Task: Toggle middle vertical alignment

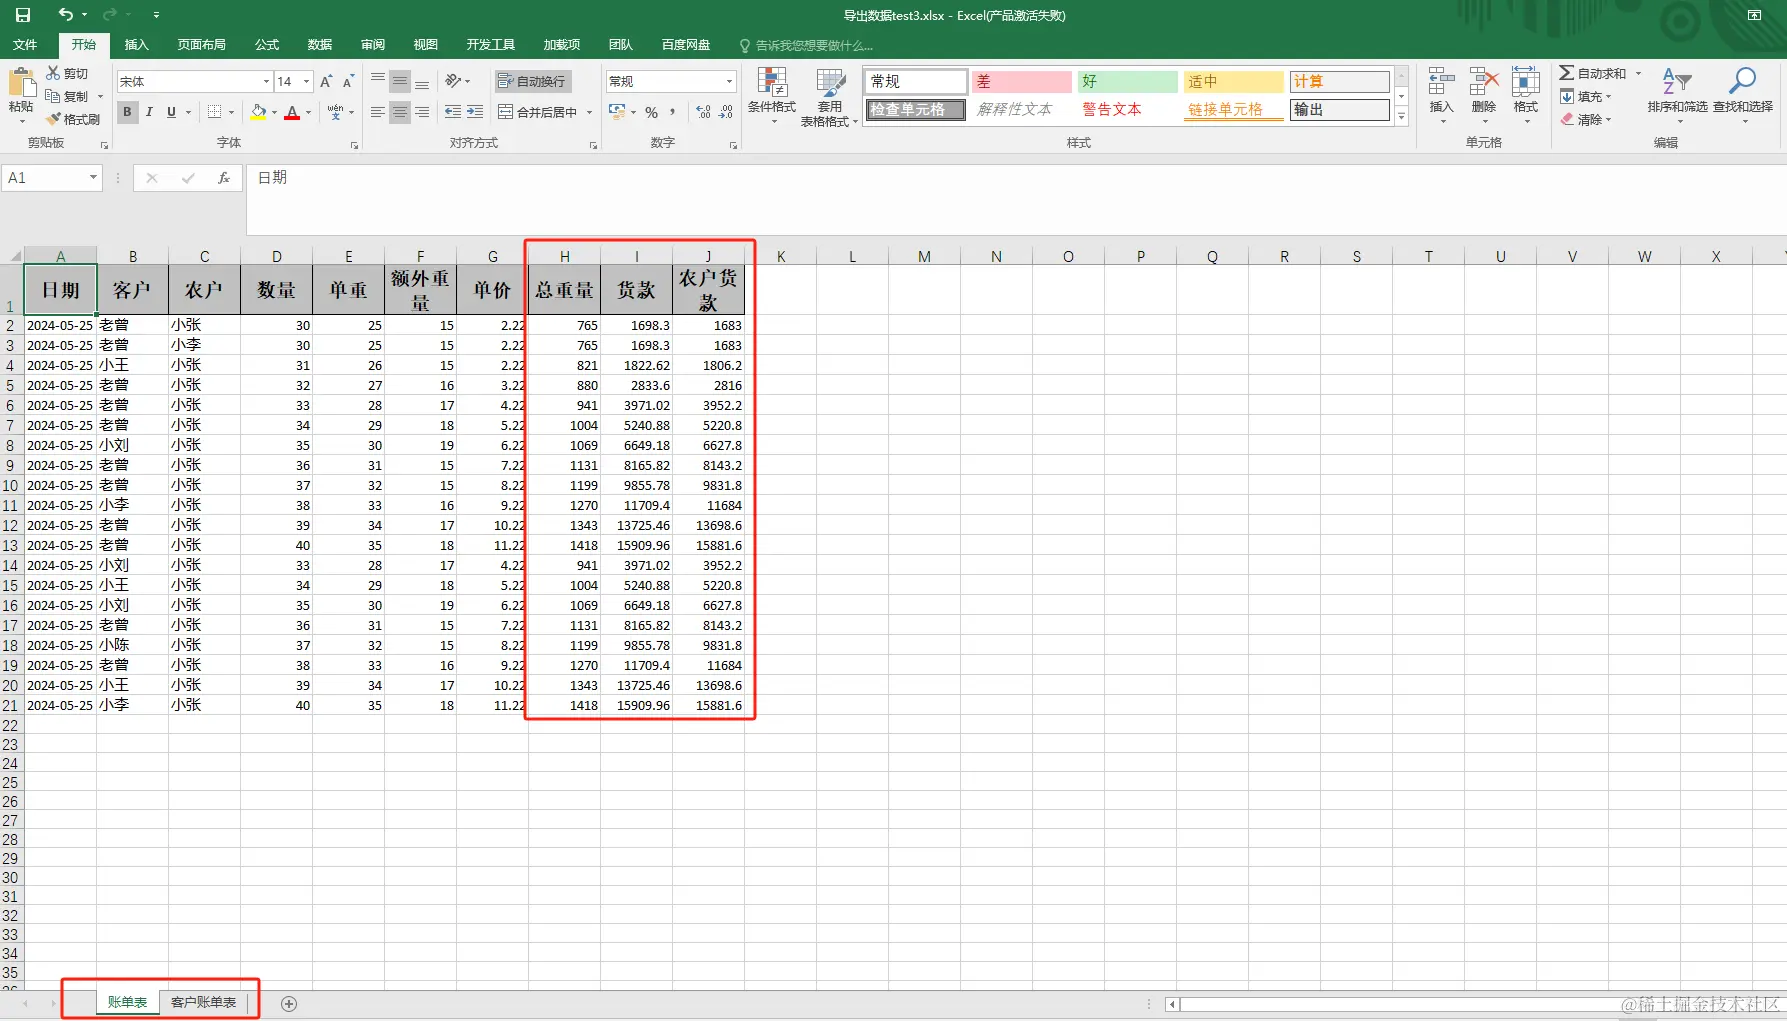Action: pos(400,81)
